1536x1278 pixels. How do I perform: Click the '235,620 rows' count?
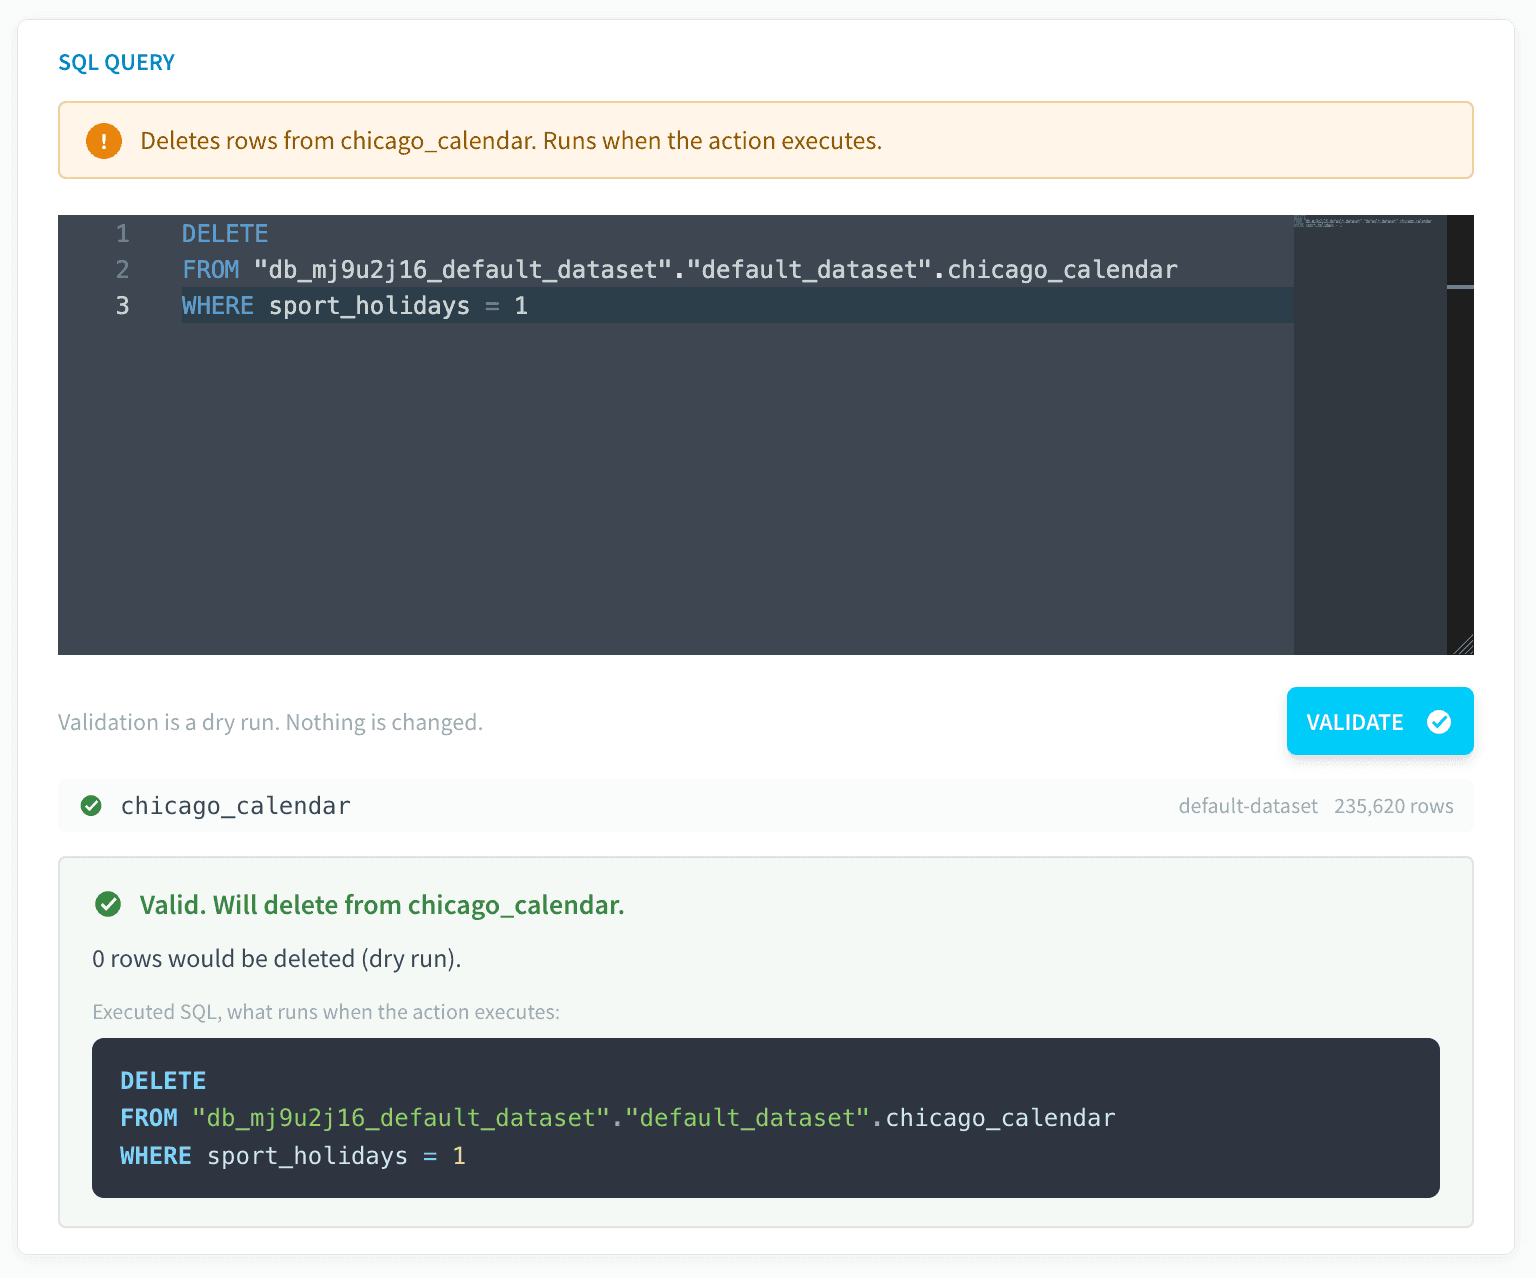(1394, 806)
